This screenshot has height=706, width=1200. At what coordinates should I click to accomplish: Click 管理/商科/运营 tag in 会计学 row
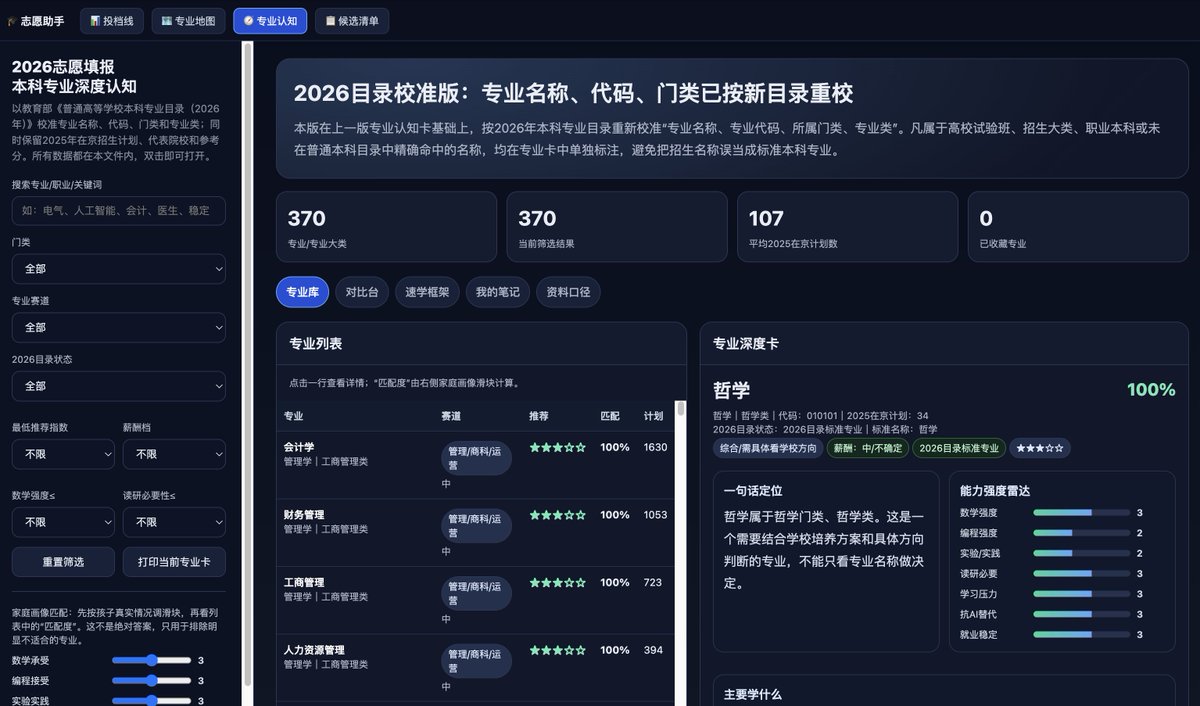[x=476, y=458]
